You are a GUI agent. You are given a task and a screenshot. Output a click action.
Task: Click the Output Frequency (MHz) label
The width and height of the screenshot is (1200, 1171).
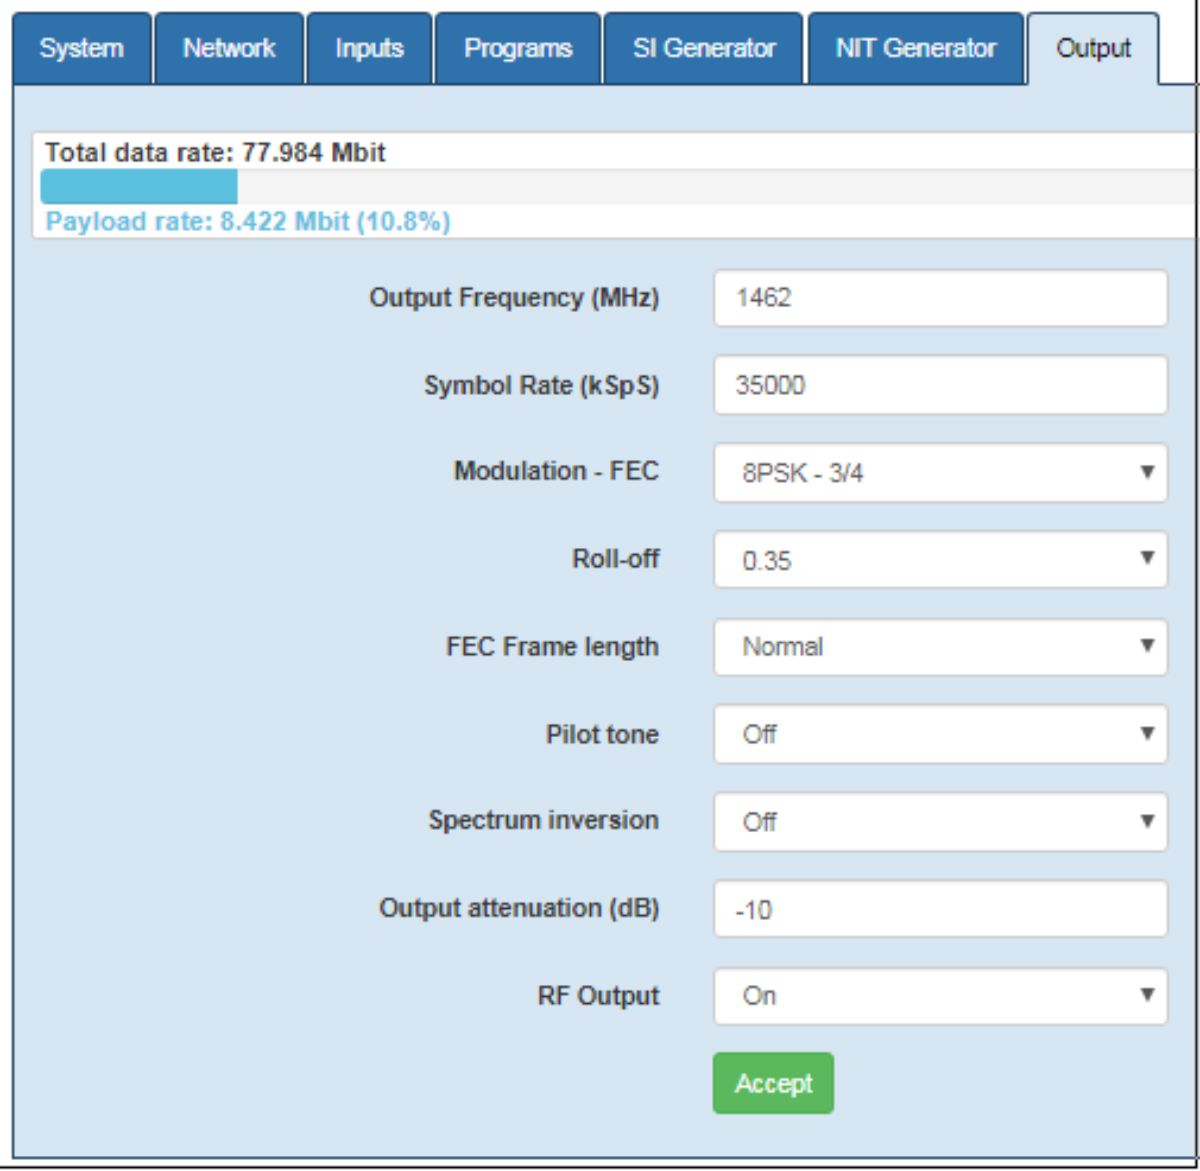(514, 298)
